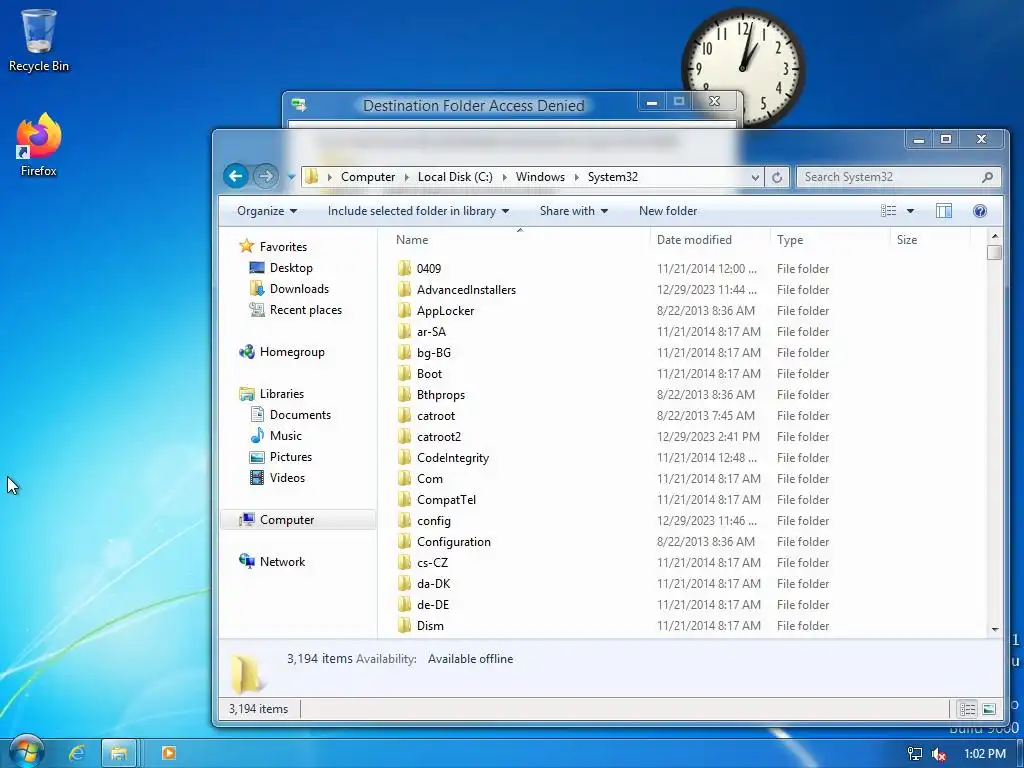Click scrollbar down arrow in file list
This screenshot has height=768, width=1024.
[x=995, y=630]
